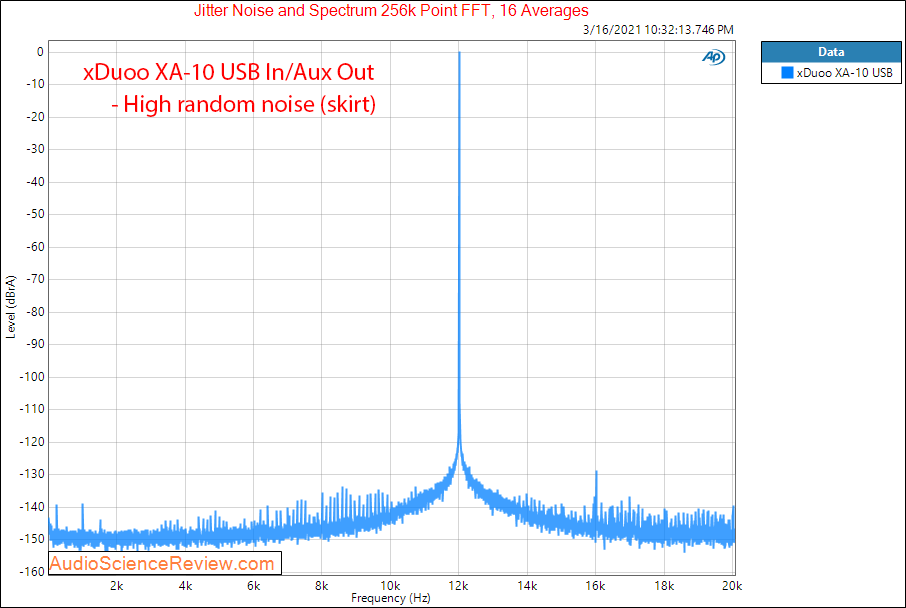Click the Level (dBrA) axis title

click(x=11, y=307)
